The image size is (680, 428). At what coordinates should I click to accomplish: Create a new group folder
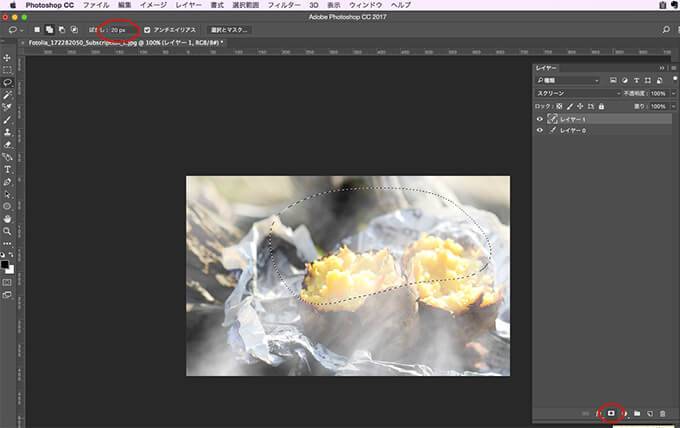click(637, 413)
